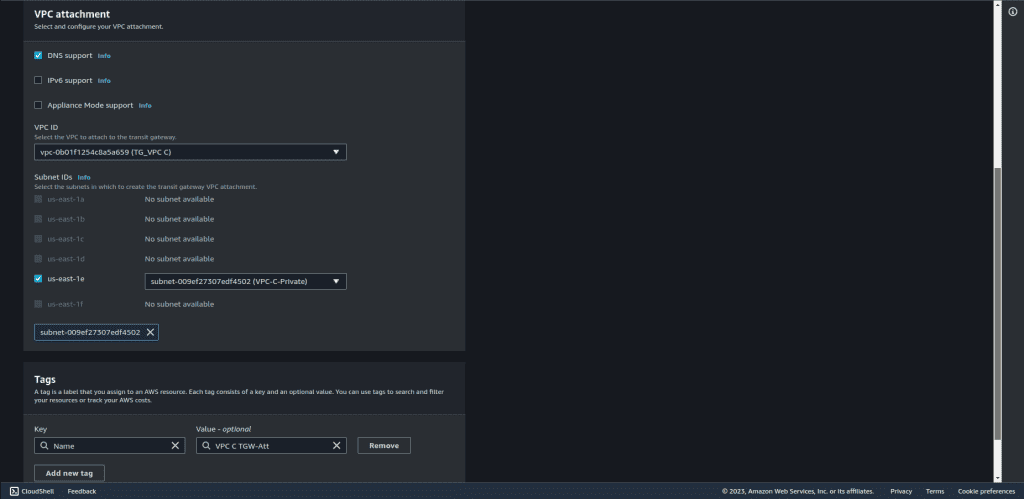Open Feedback in the footer bar
Viewport: 1024px width, 499px height.
point(82,491)
